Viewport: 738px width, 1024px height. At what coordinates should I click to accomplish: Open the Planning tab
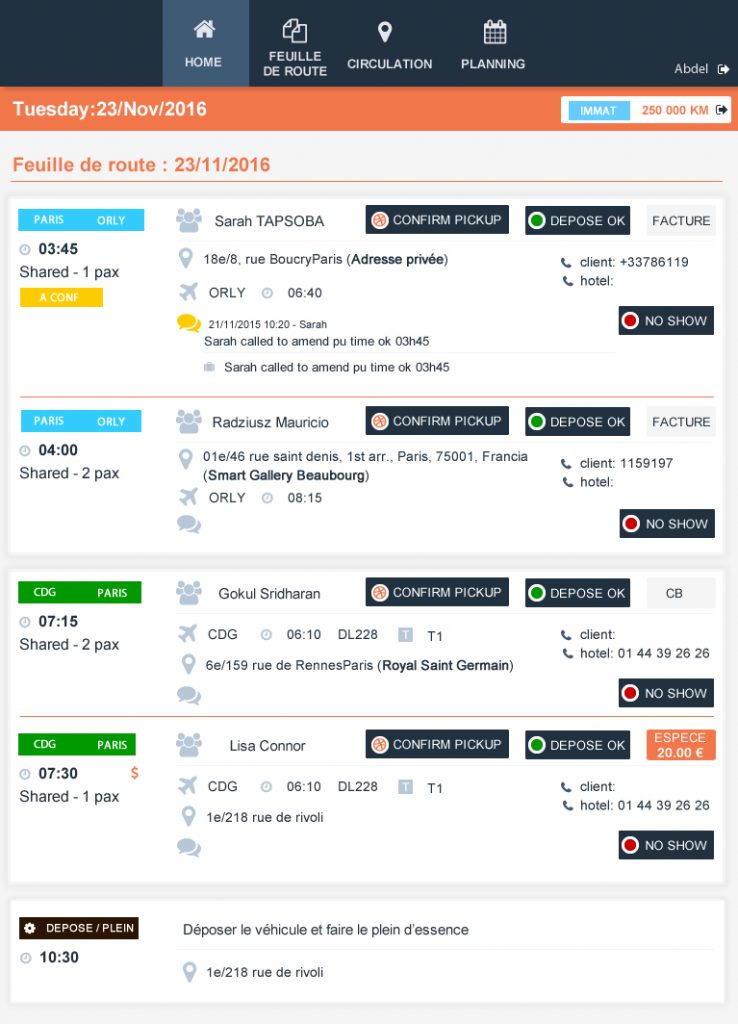[x=493, y=46]
